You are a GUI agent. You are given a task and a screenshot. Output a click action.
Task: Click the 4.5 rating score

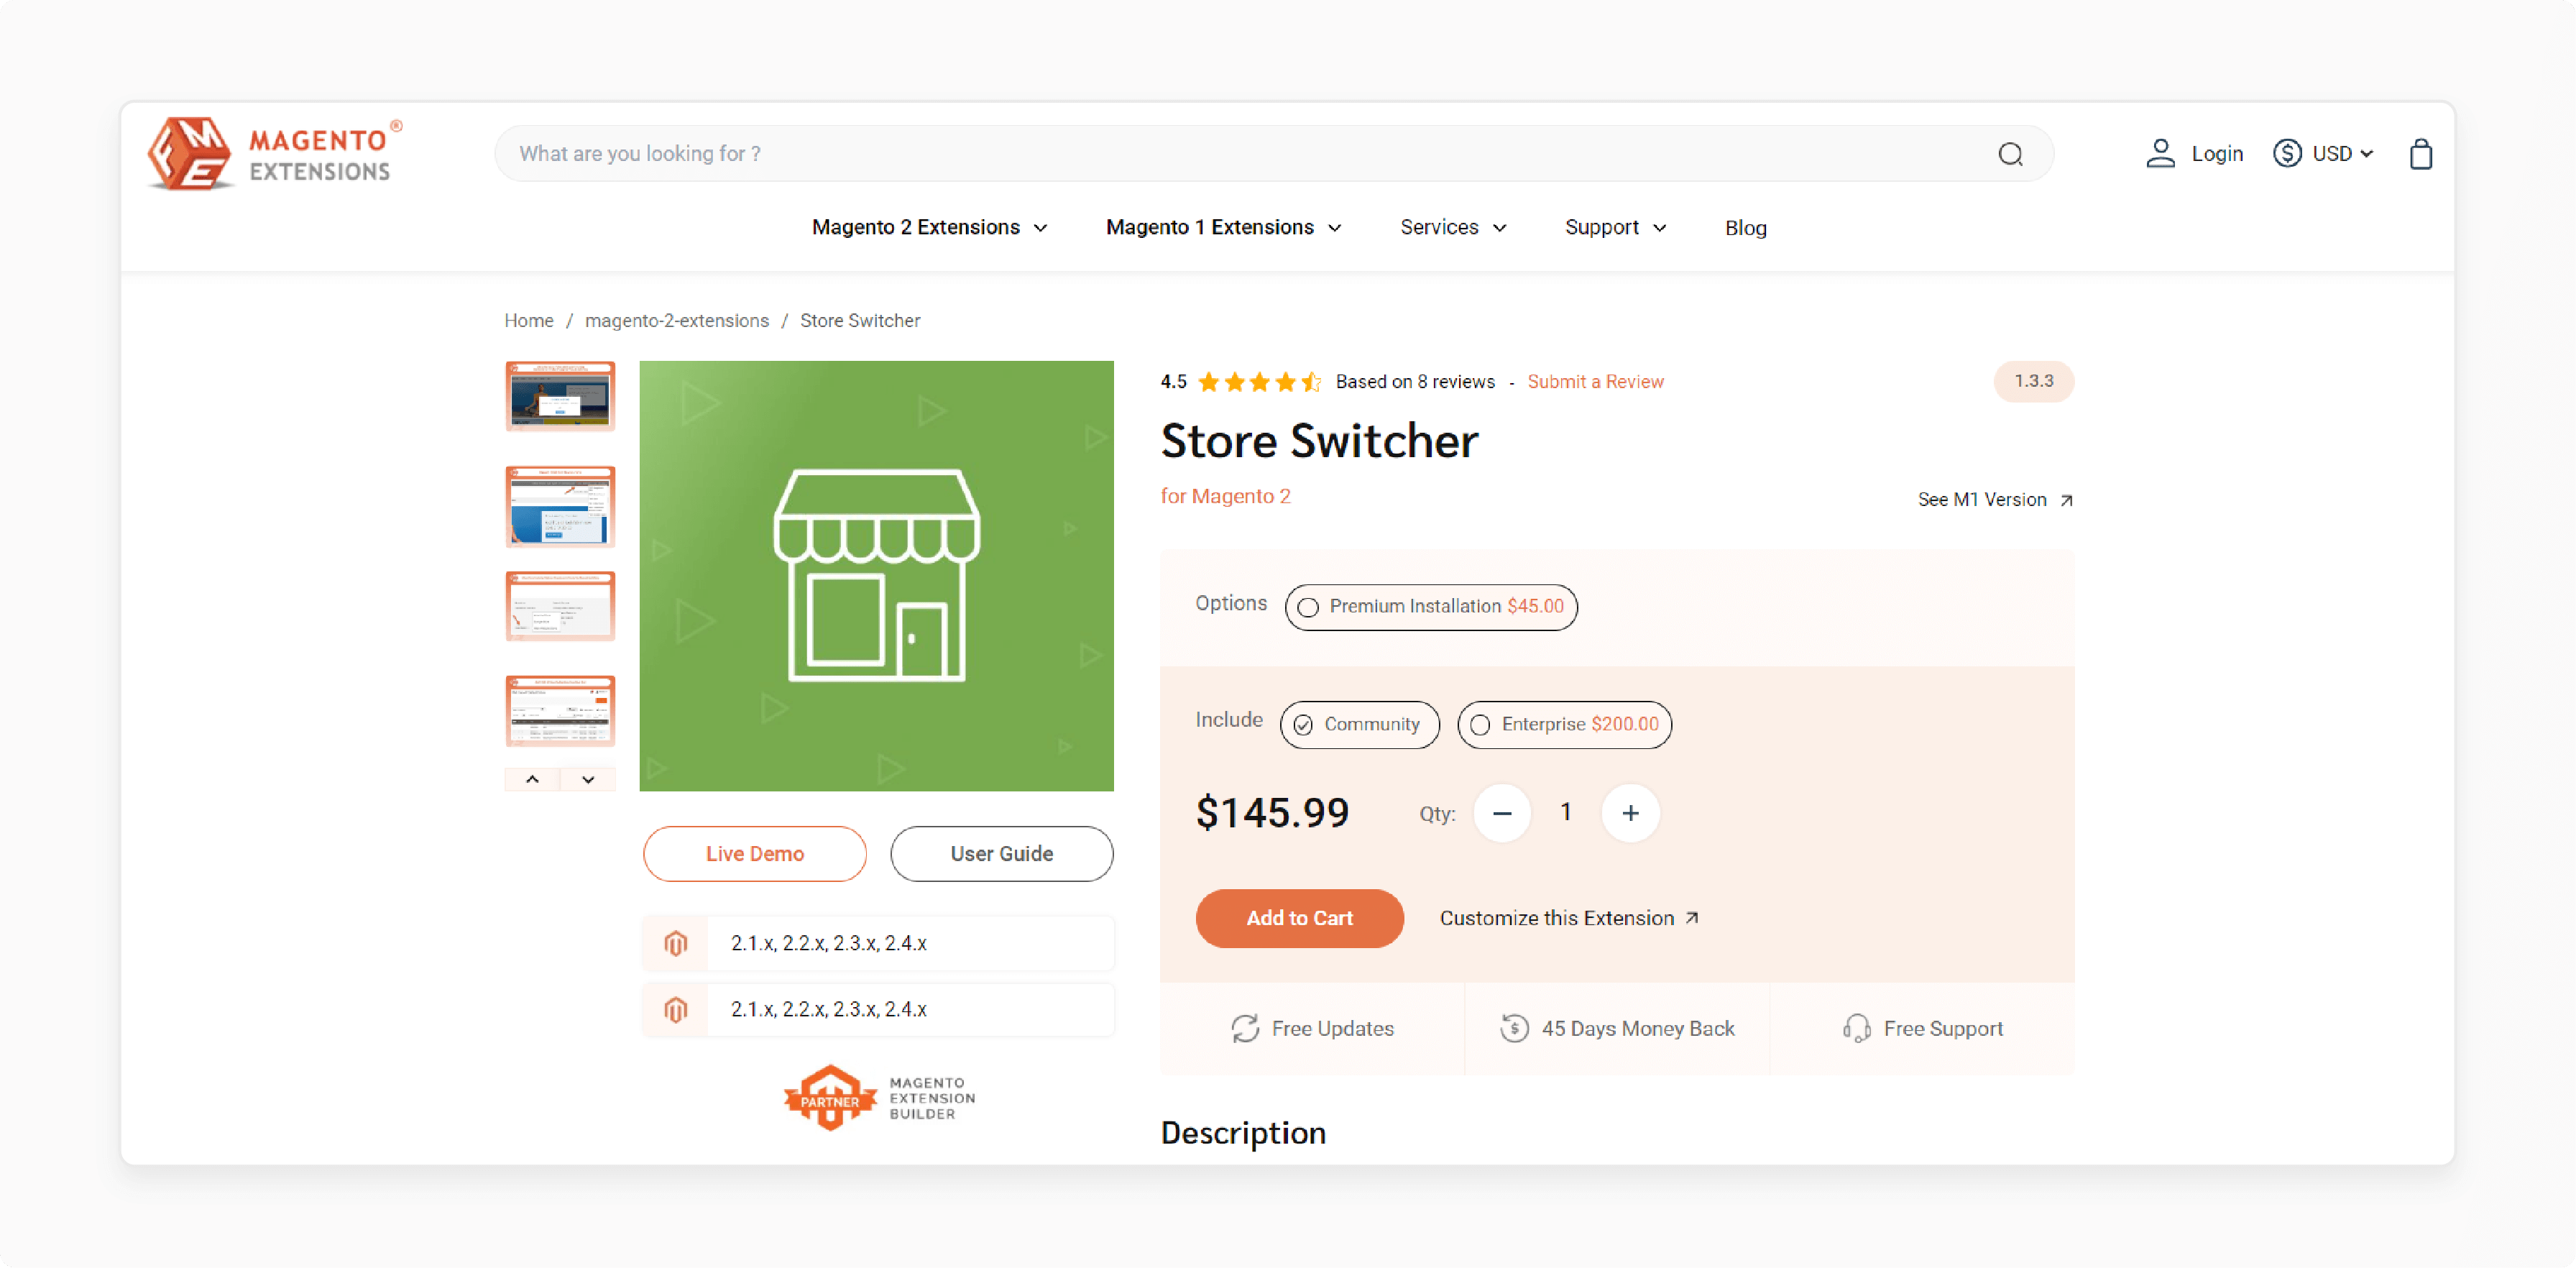1173,382
